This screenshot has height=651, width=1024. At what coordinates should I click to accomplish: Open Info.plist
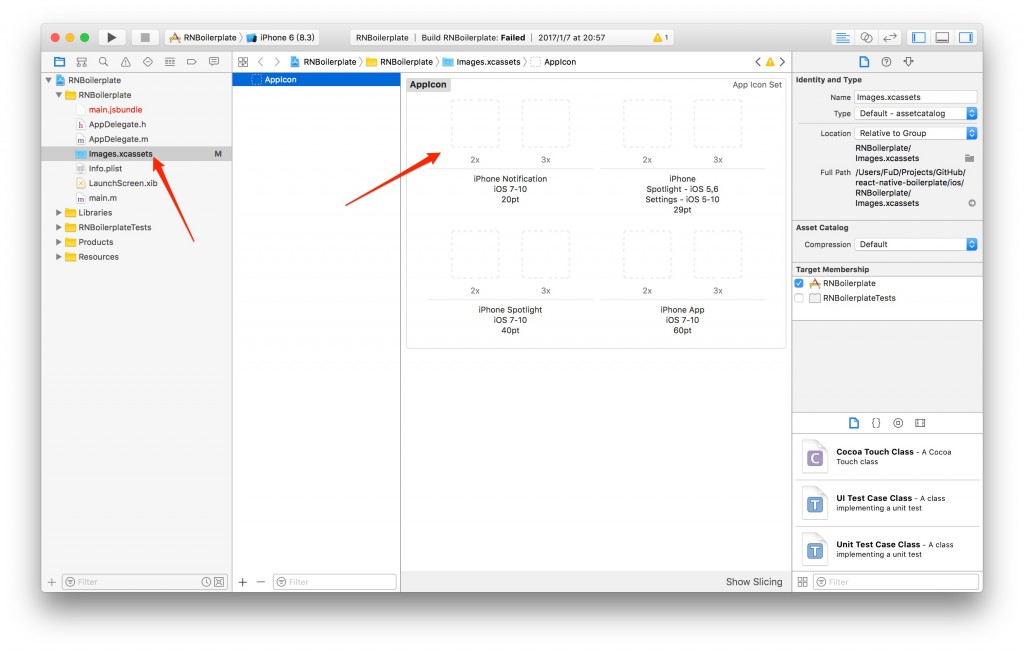coord(105,168)
